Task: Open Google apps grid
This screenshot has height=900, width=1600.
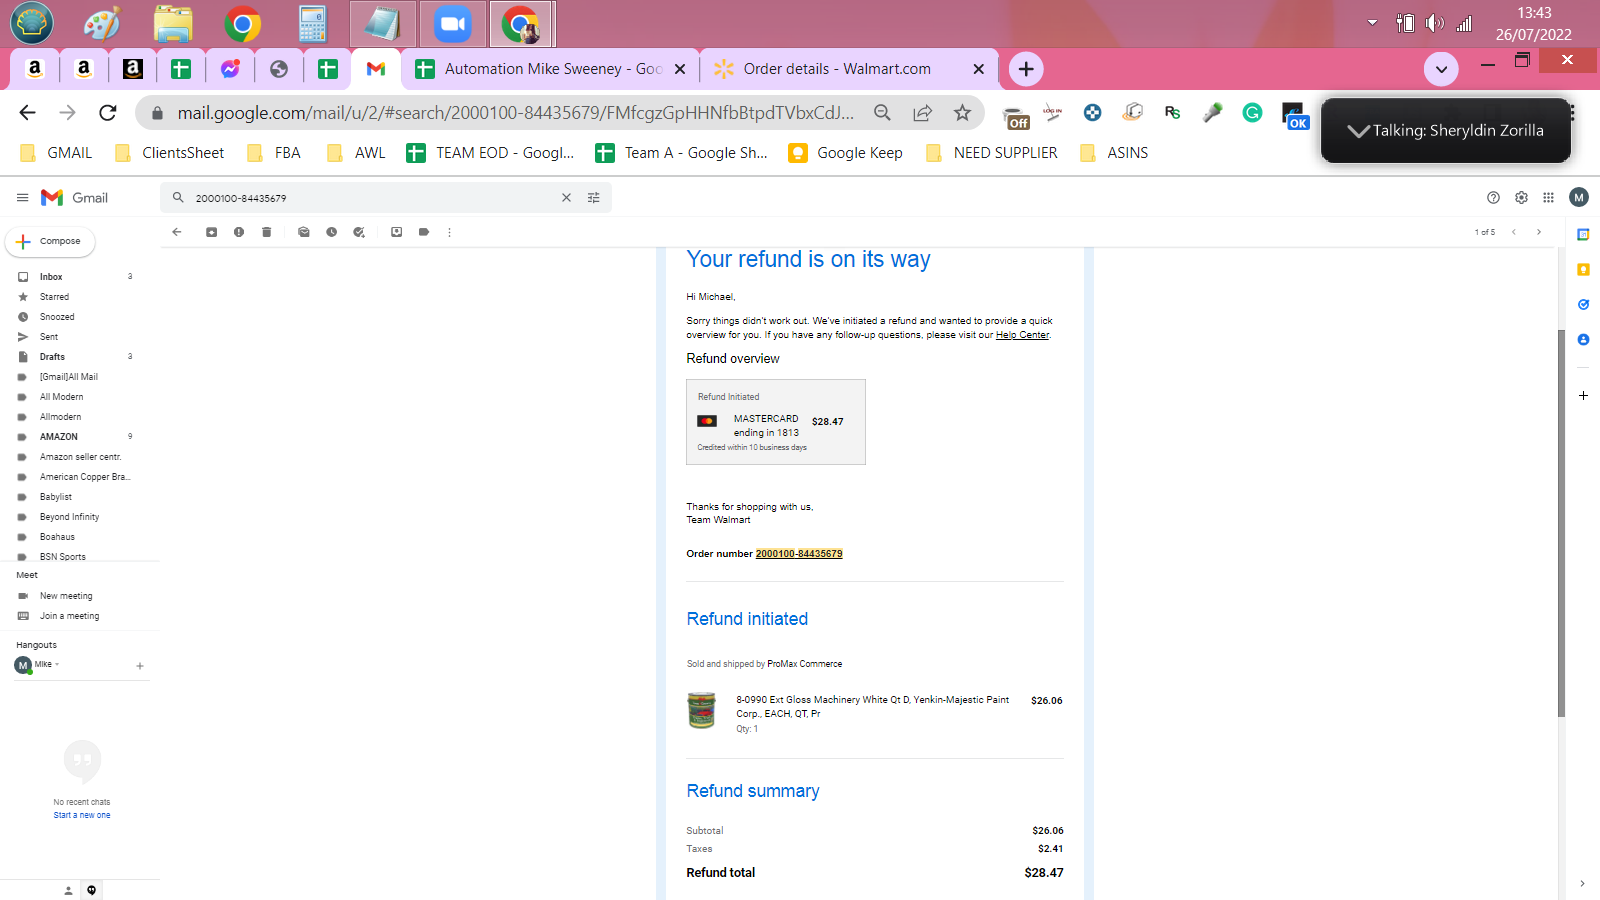Action: click(x=1548, y=198)
